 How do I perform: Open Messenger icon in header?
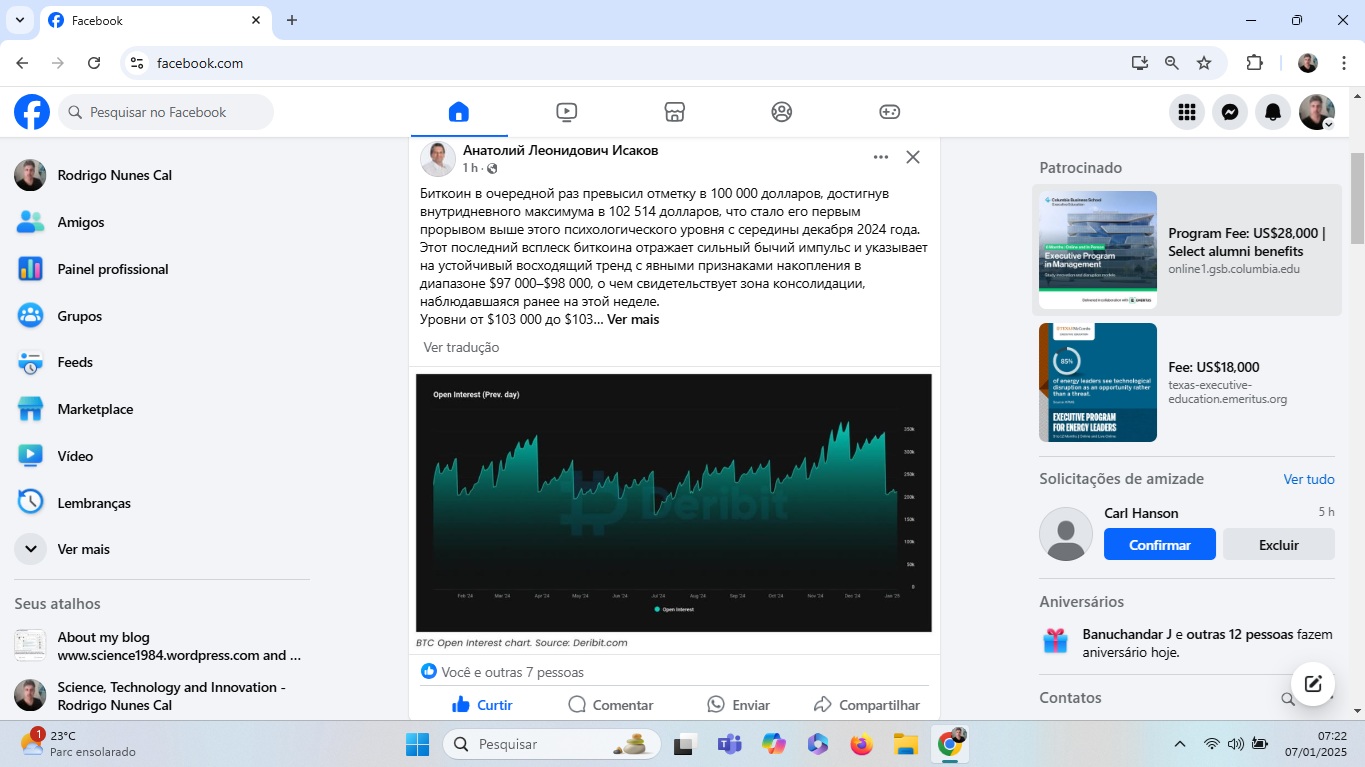[1231, 112]
